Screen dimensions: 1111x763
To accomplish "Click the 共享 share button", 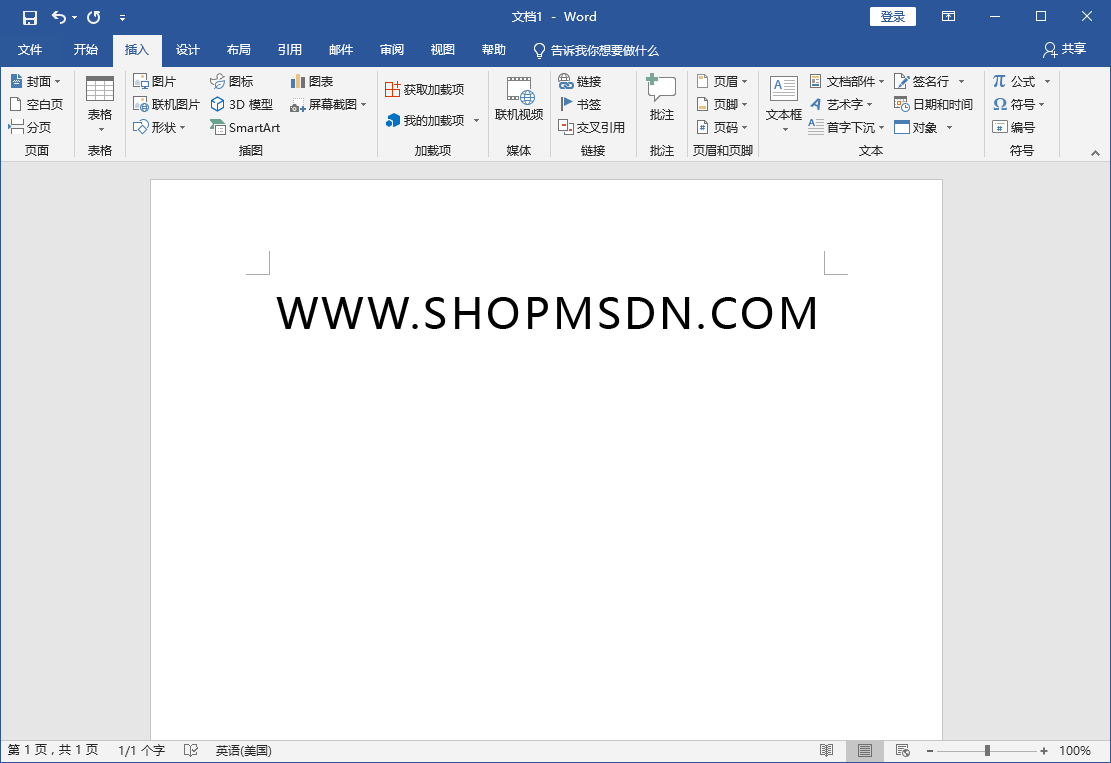I will [1064, 49].
